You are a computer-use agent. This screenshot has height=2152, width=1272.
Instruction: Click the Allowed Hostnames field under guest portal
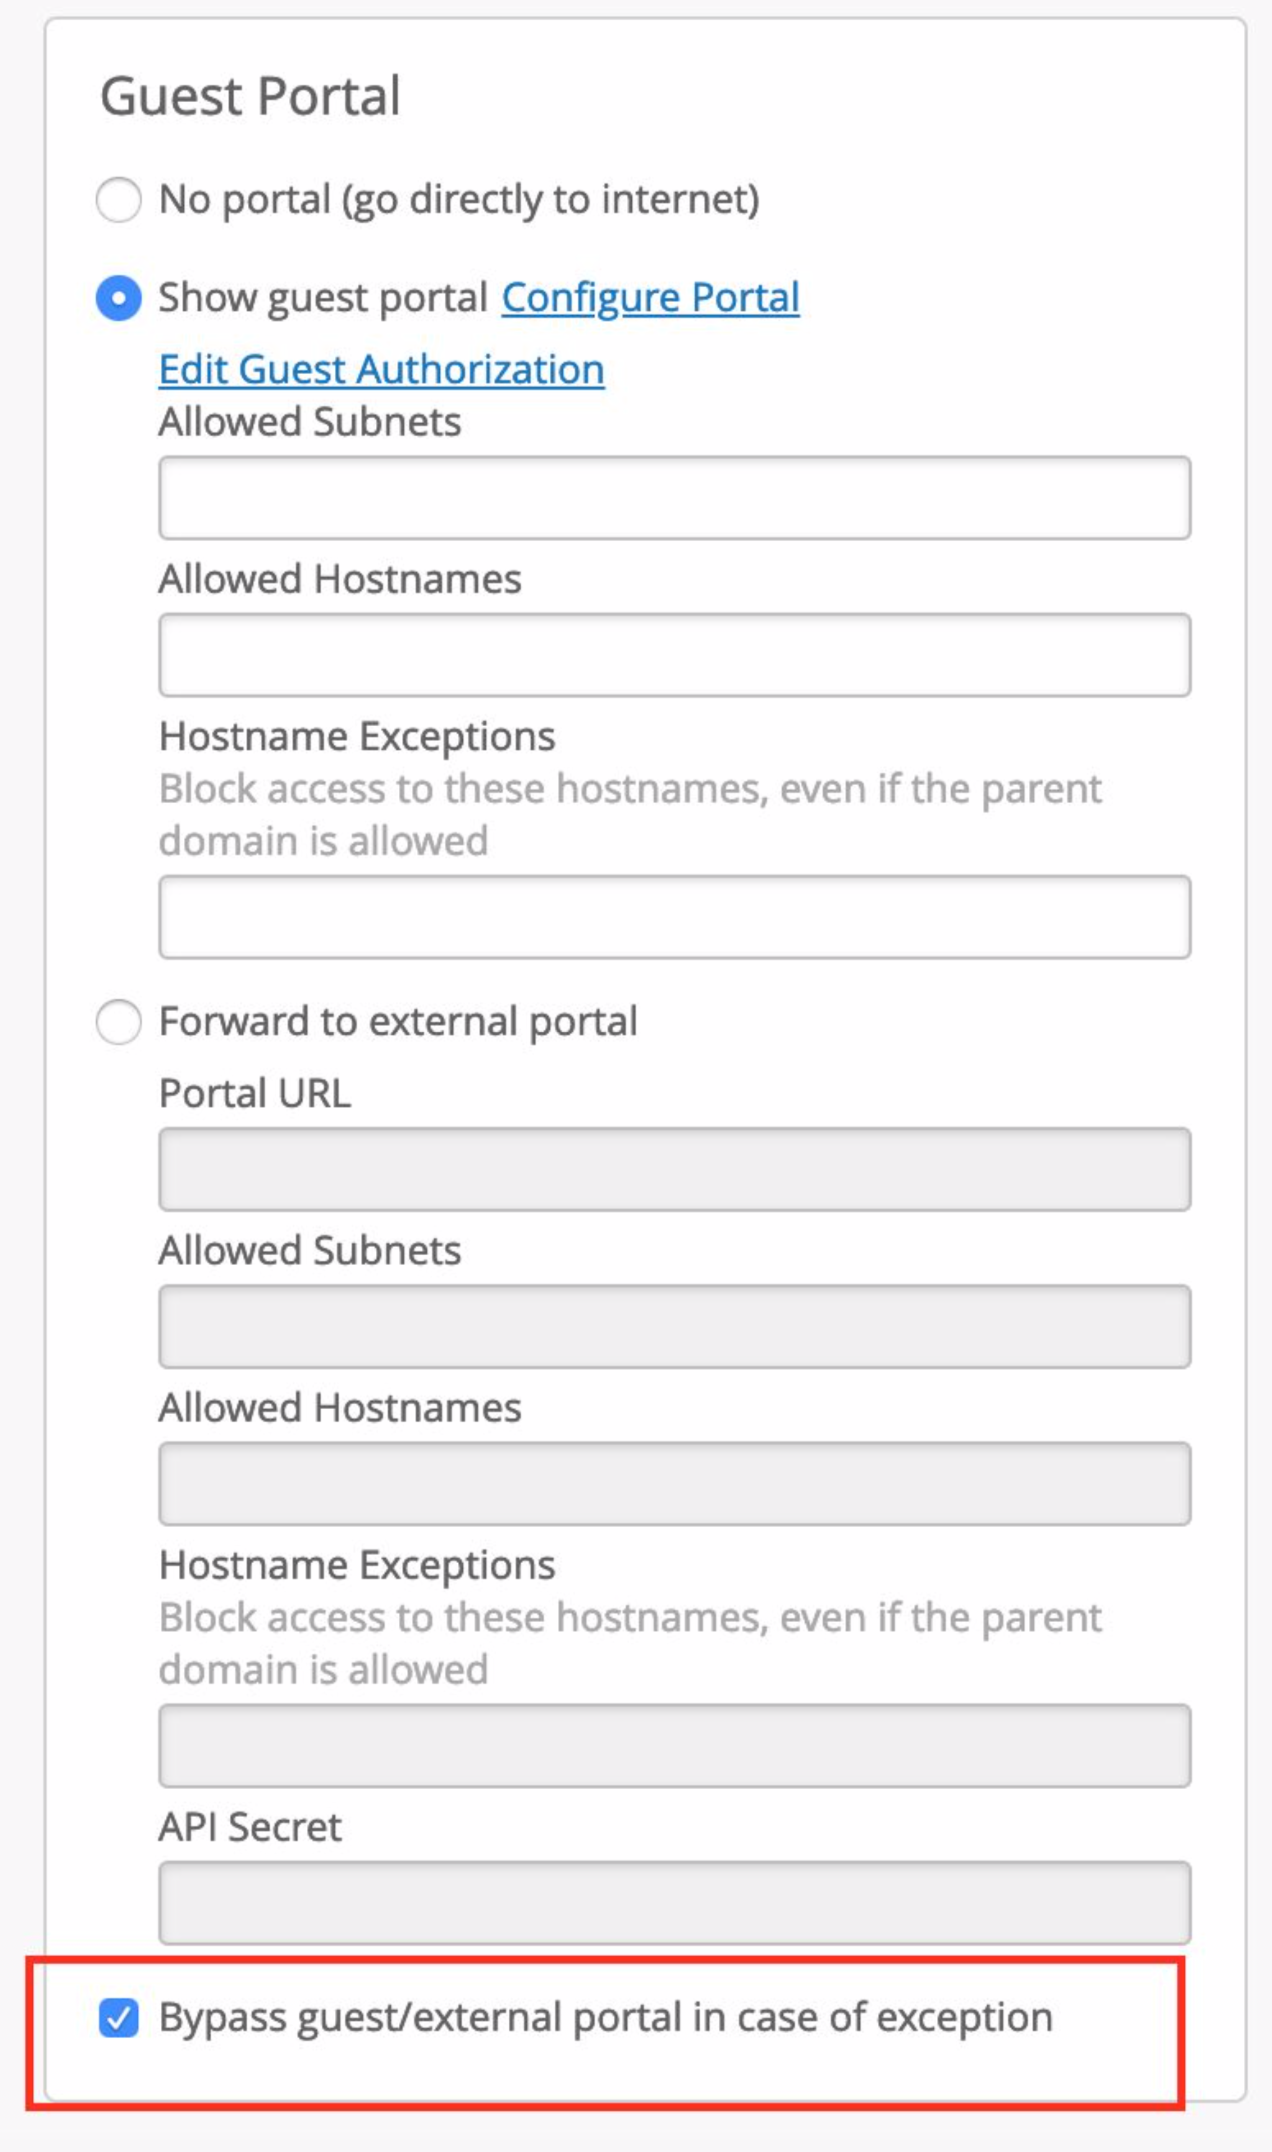click(674, 655)
